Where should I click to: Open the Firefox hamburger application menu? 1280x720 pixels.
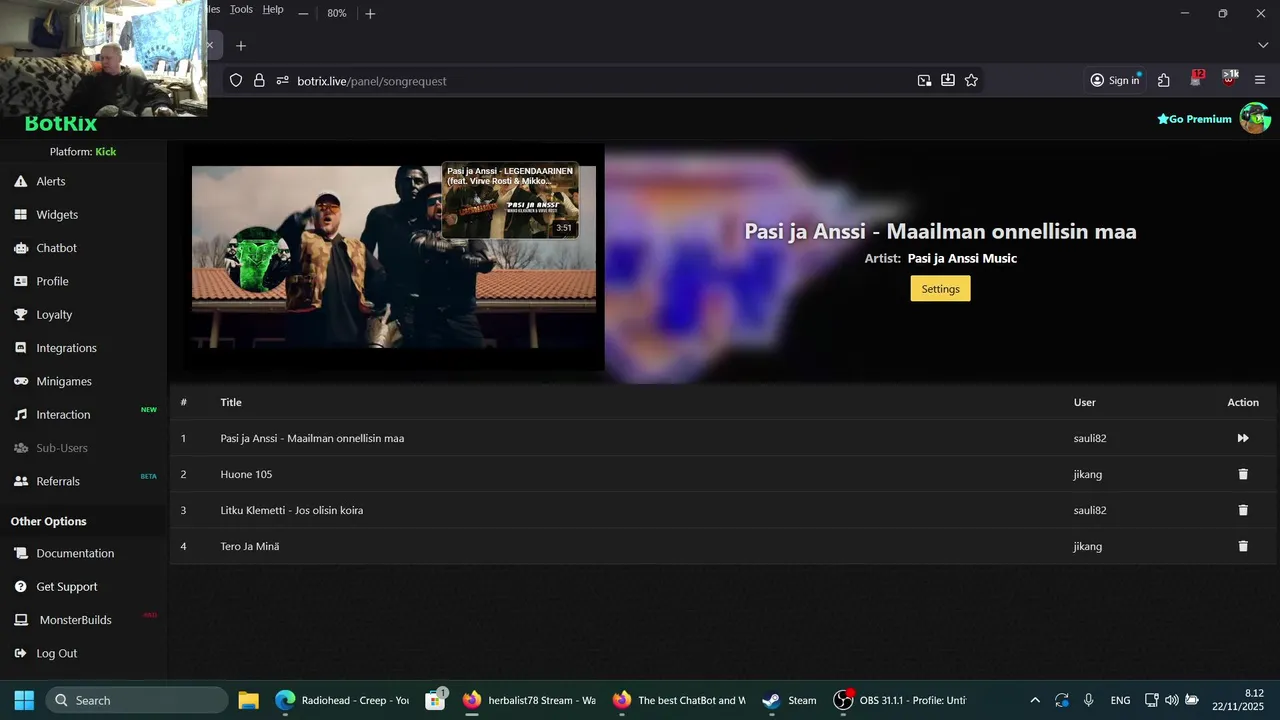click(1260, 80)
